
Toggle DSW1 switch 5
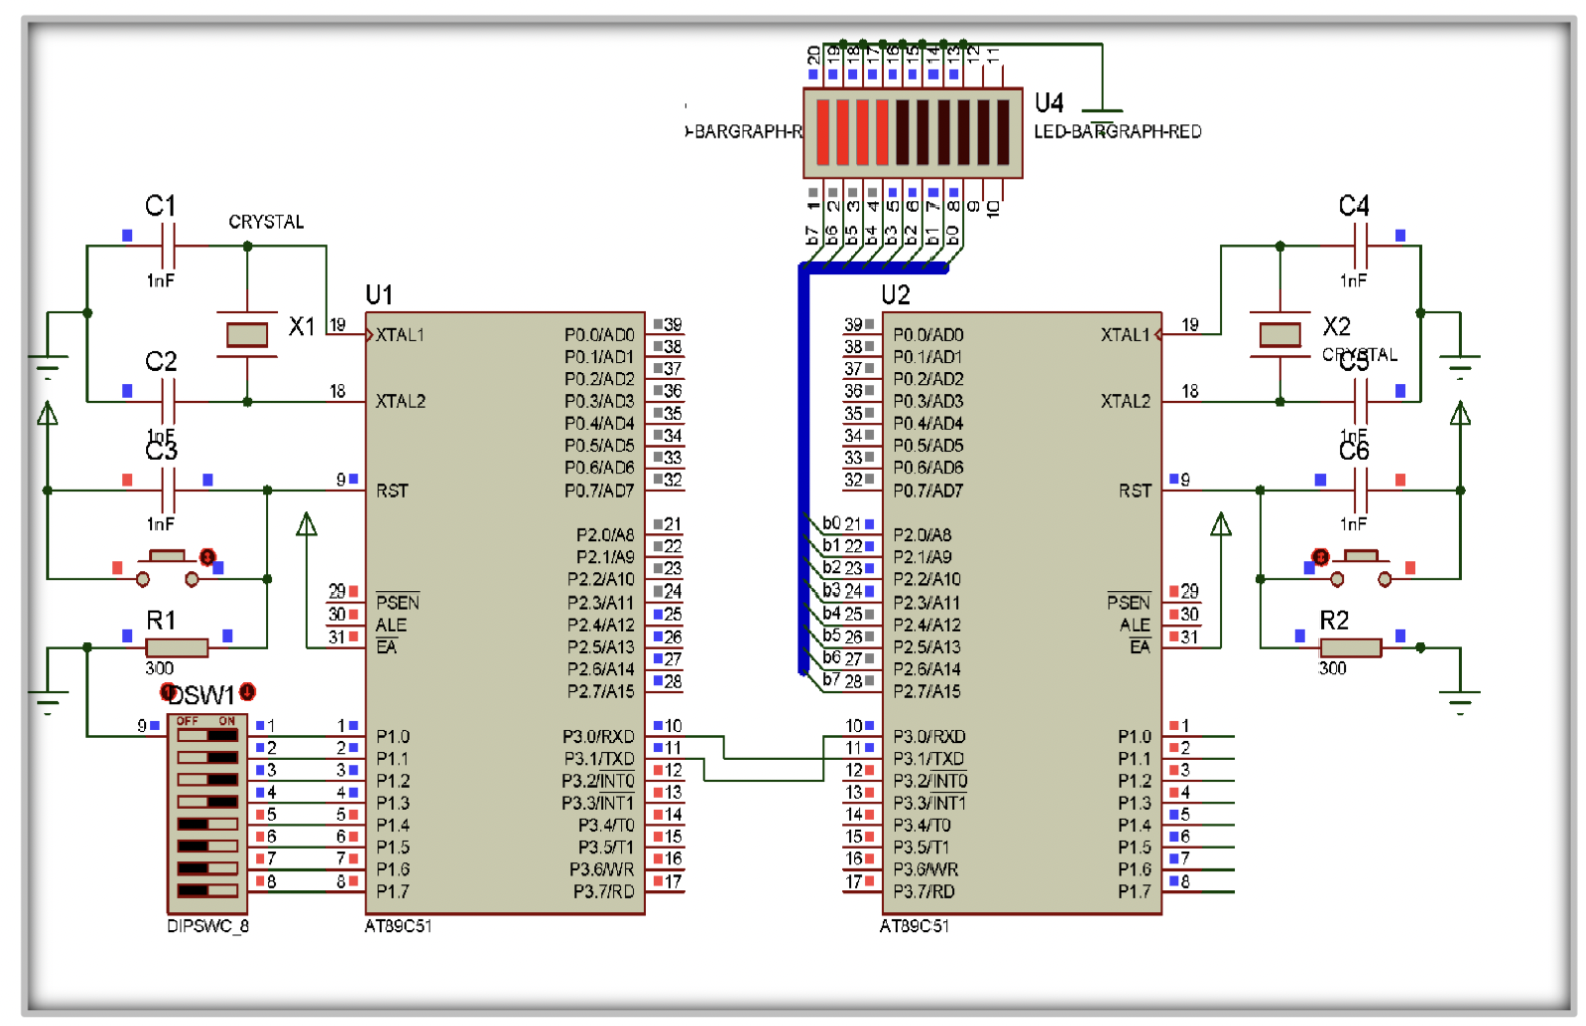pyautogui.click(x=208, y=824)
